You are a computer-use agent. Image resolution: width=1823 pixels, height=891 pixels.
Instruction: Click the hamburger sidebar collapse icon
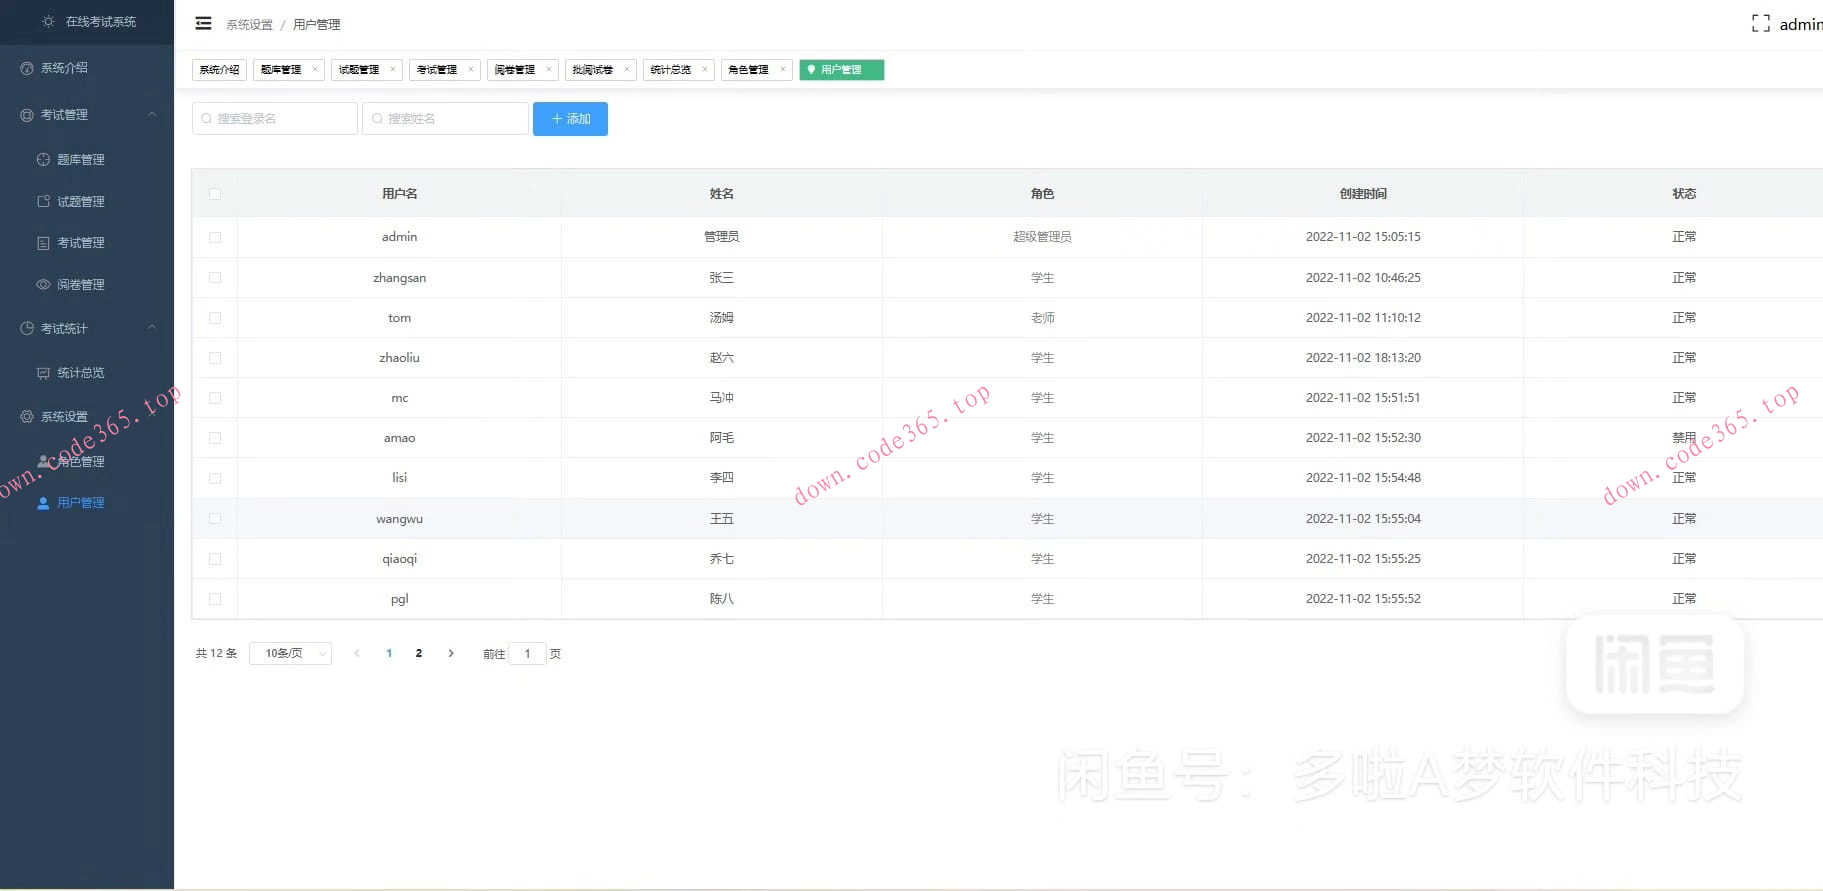click(x=203, y=23)
